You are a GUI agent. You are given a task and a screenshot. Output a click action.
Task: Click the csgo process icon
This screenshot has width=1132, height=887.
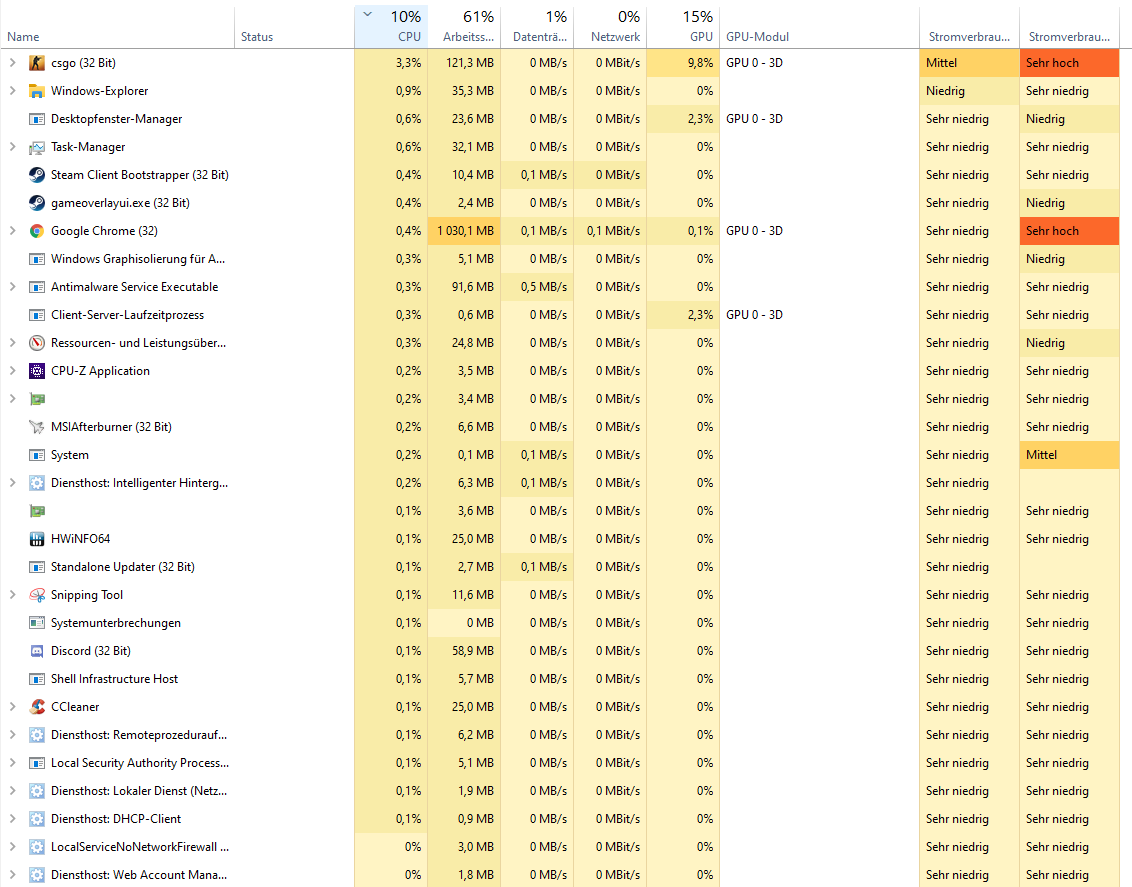point(37,63)
